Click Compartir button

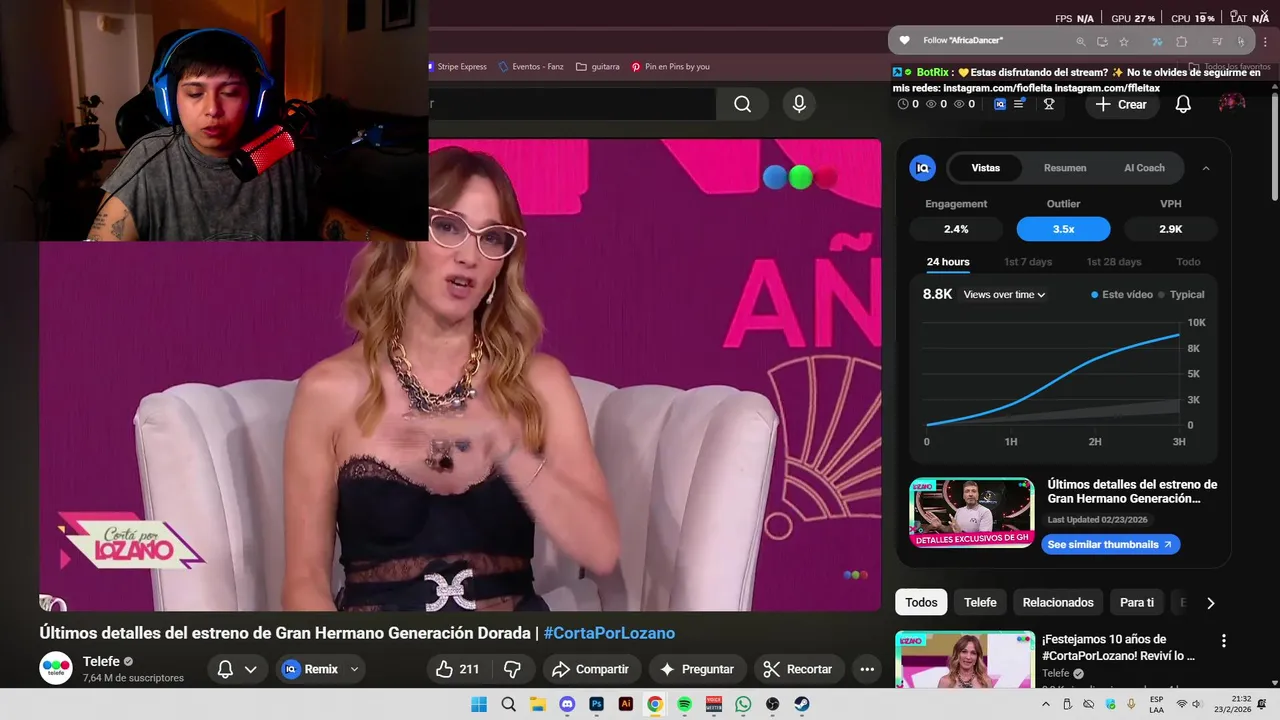click(x=591, y=669)
